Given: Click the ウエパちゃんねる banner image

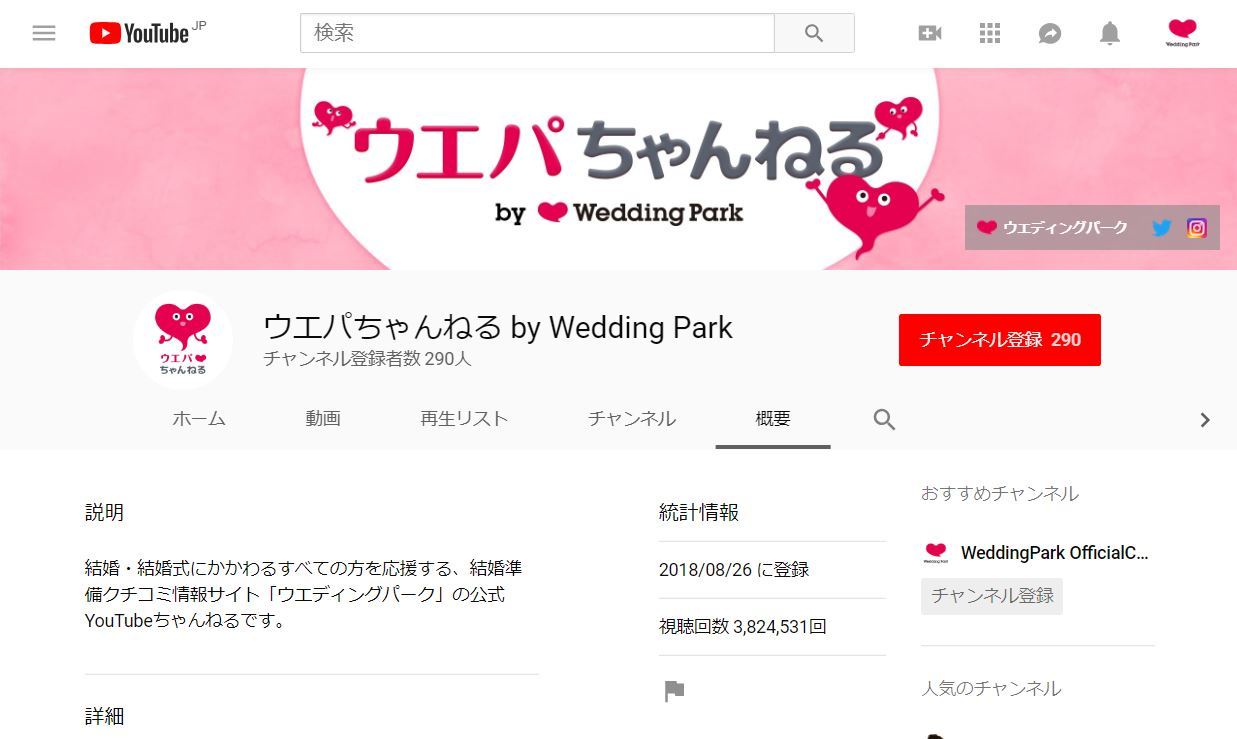Looking at the screenshot, I should coord(618,169).
